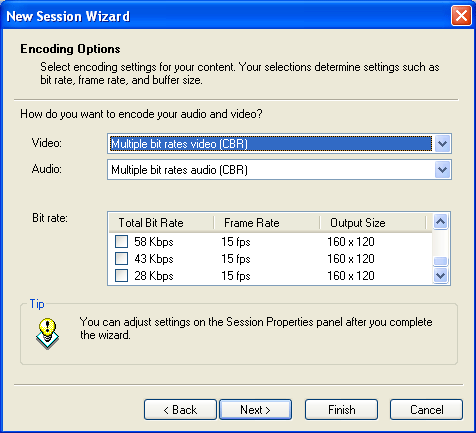The image size is (476, 433).
Task: Select the 28 Kbps row output size cell
Action: tap(351, 276)
